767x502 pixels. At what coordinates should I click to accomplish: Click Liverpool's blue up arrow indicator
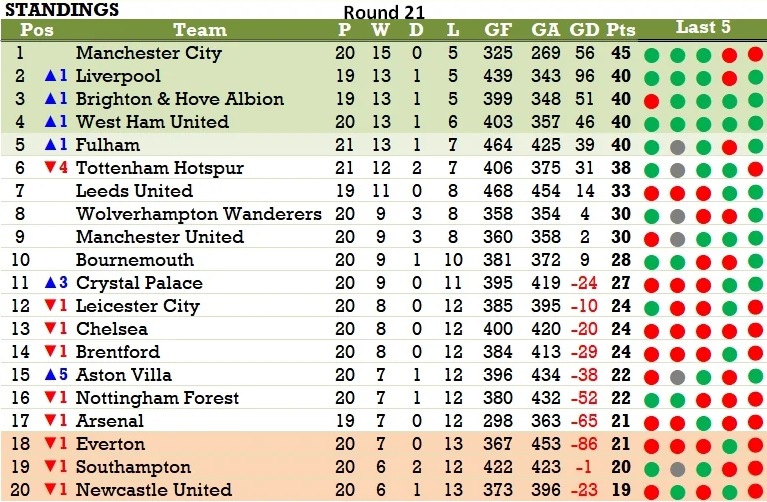point(50,76)
